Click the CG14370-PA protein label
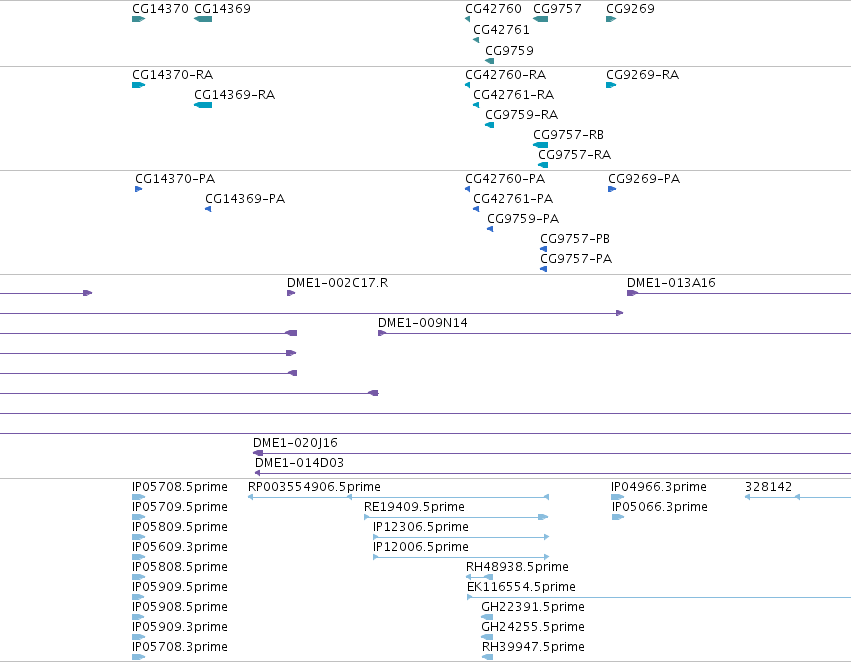851x662 pixels. (x=175, y=179)
